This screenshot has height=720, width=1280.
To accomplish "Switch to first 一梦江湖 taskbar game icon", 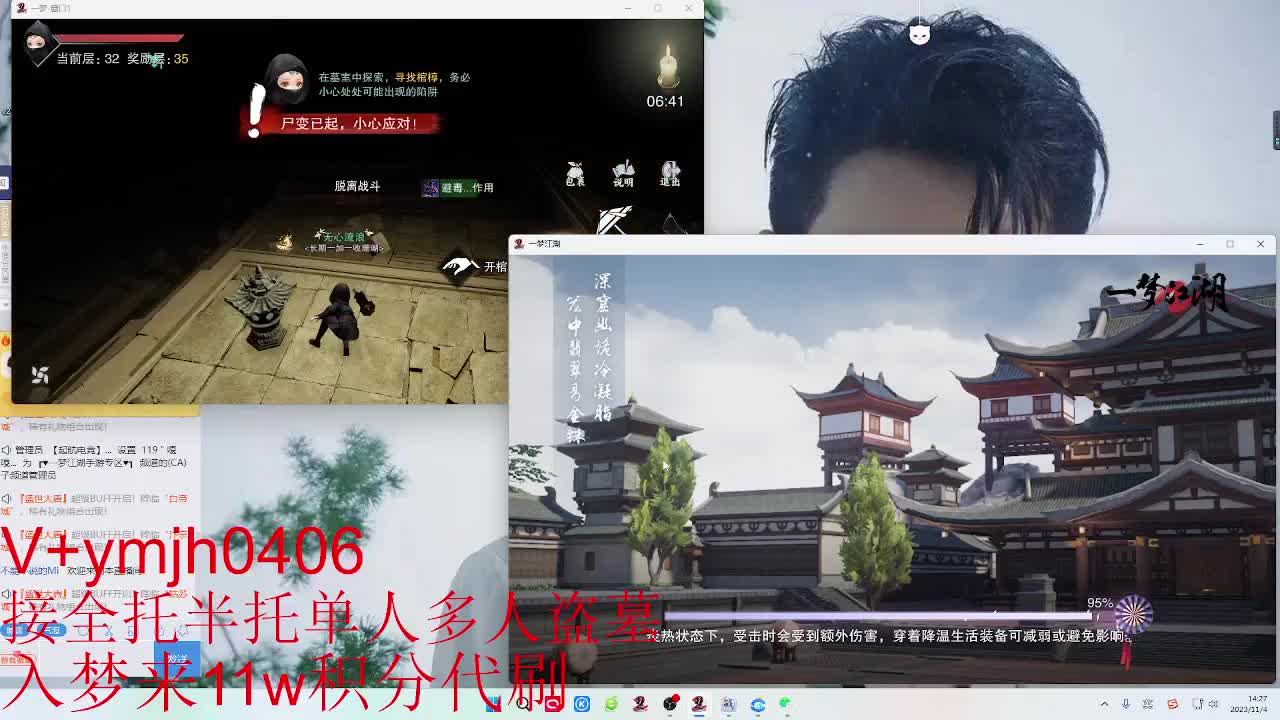I will coord(640,704).
